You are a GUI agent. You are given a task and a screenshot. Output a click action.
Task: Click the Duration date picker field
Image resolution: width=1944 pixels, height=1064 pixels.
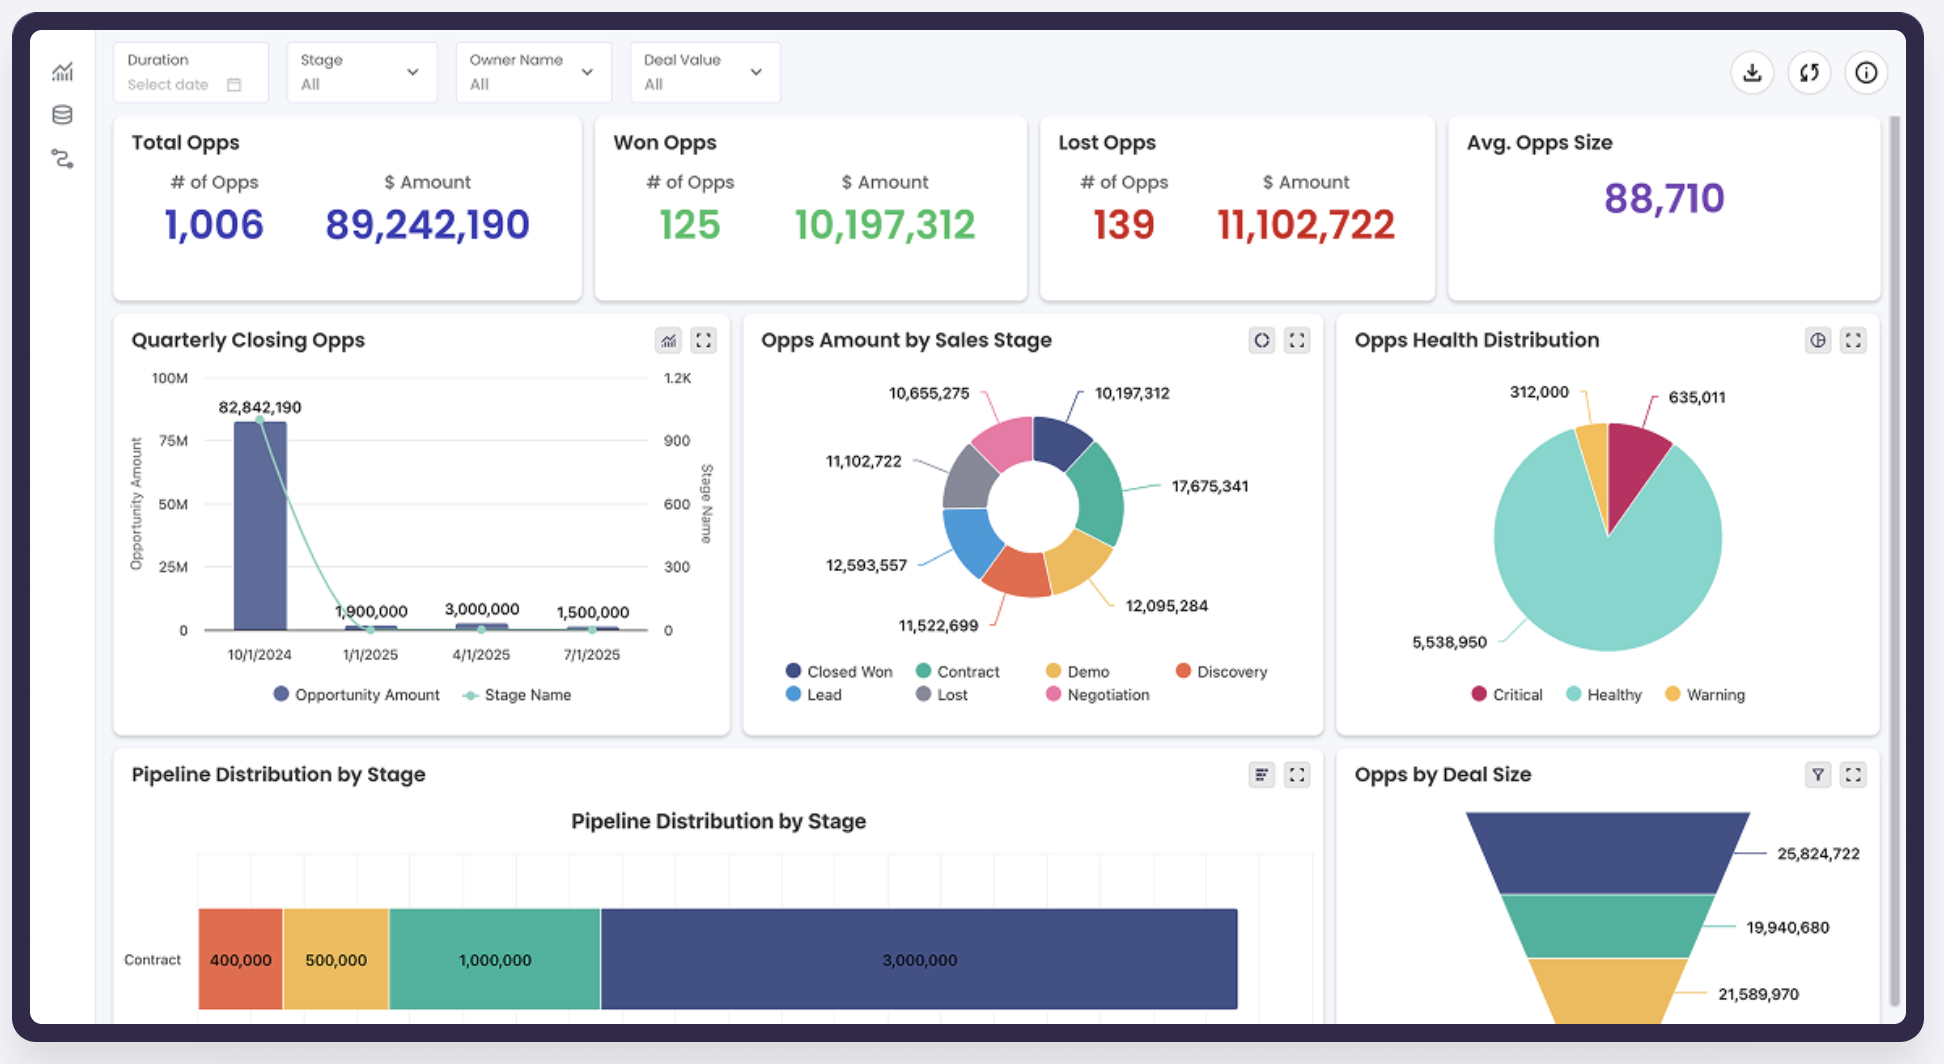tap(190, 73)
